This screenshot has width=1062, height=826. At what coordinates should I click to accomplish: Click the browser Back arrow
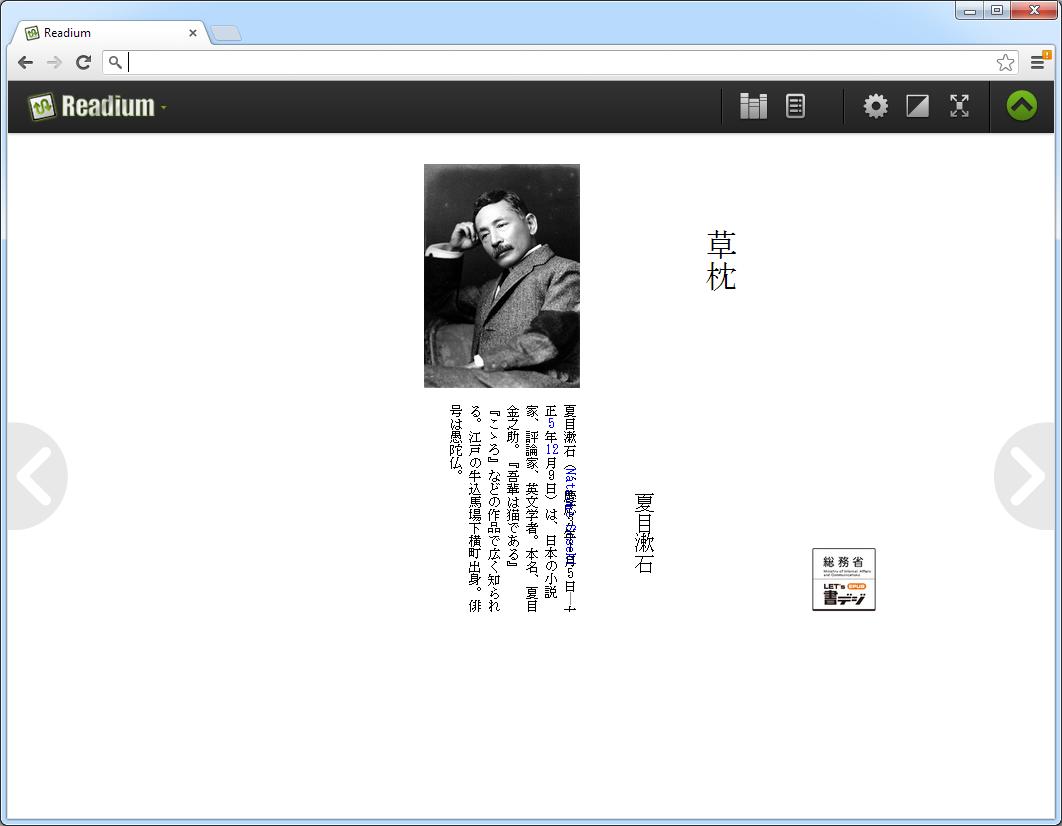(25, 63)
